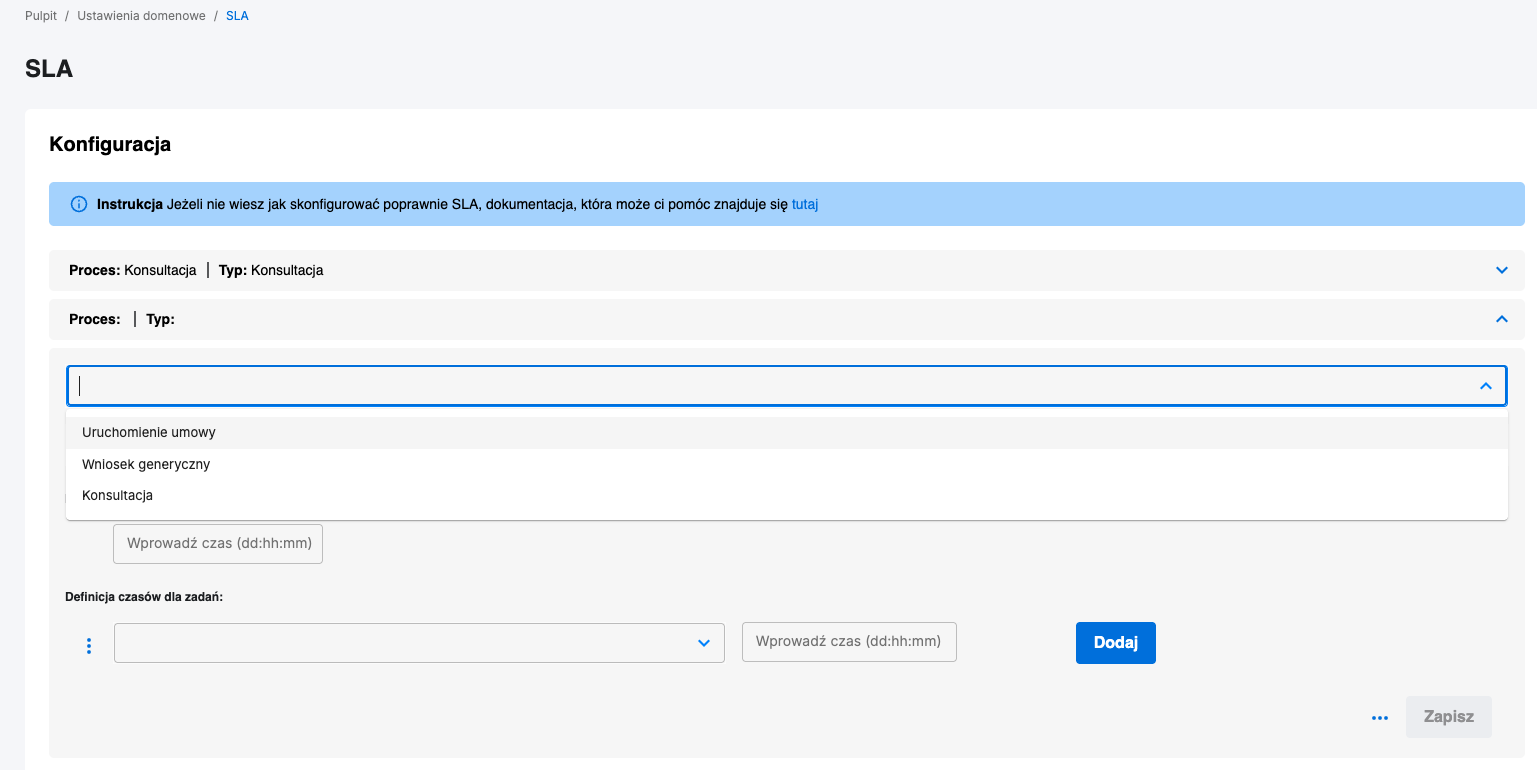The width and height of the screenshot is (1537, 770).
Task: Expand the Konsultacja process section using its chevron
Action: [x=1501, y=270]
